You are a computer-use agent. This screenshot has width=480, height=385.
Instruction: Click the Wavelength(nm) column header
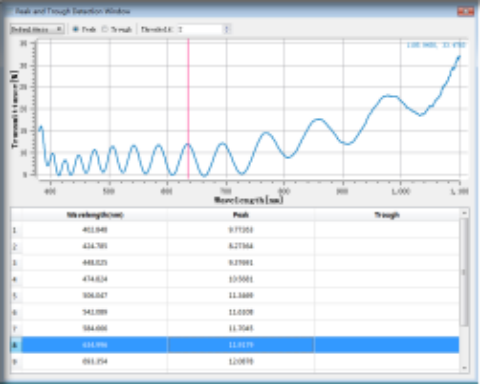[x=95, y=215]
